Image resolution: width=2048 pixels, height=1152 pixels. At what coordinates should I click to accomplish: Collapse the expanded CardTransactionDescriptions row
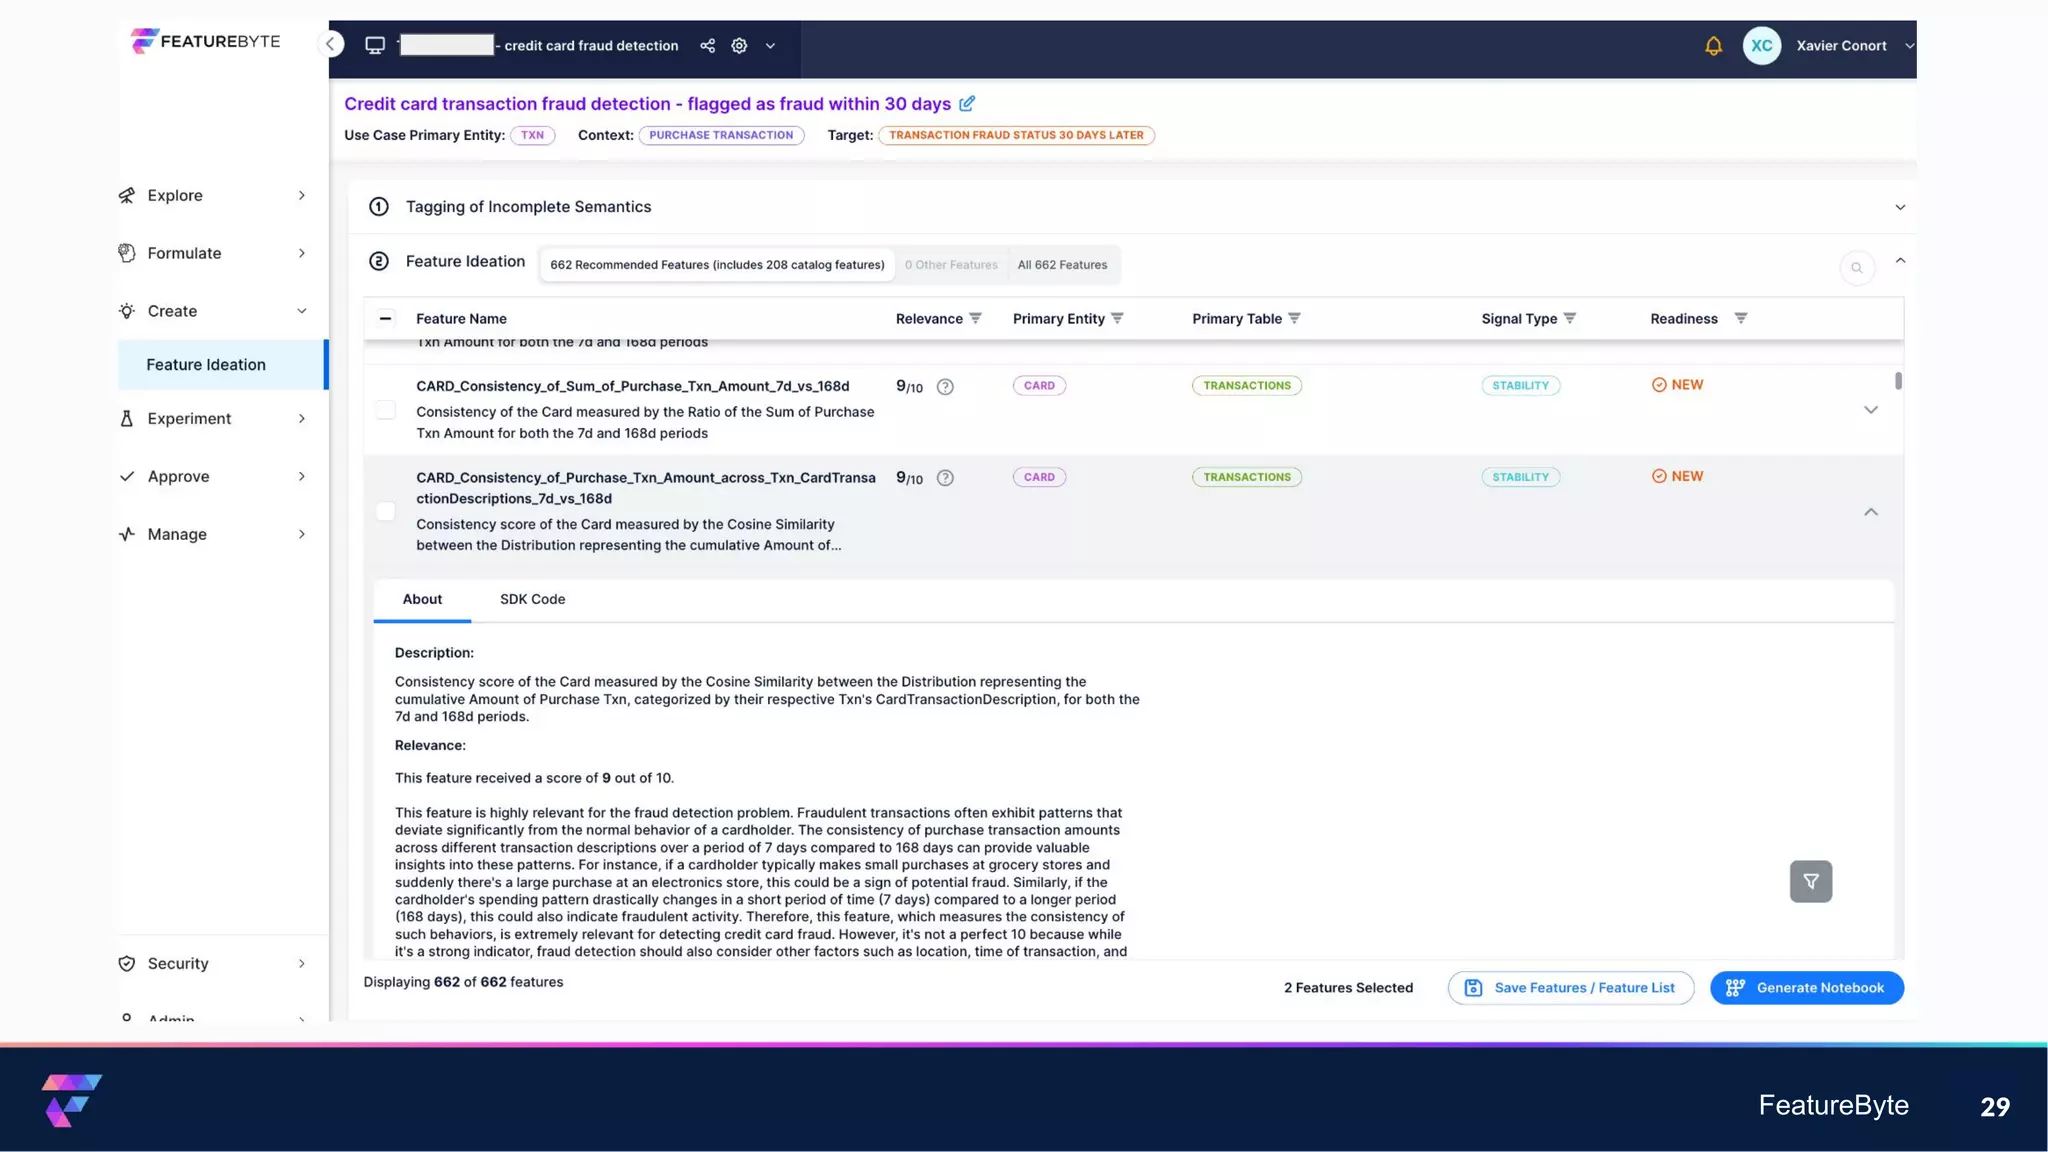point(1870,512)
